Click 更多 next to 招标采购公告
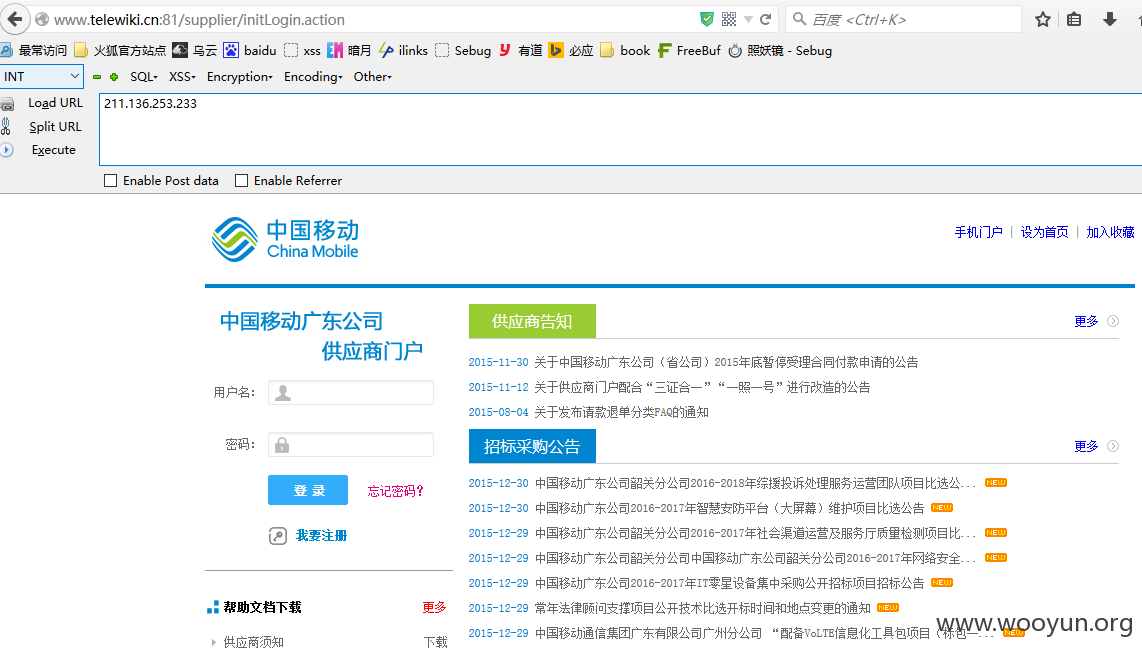Screen dimensions: 1142x652 (1087, 446)
